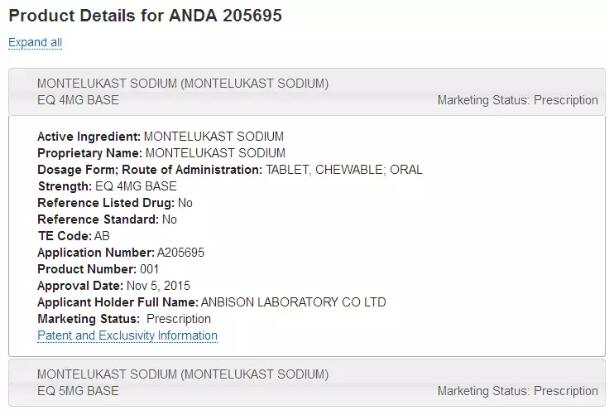Select the Reference Standard label

tap(98, 219)
